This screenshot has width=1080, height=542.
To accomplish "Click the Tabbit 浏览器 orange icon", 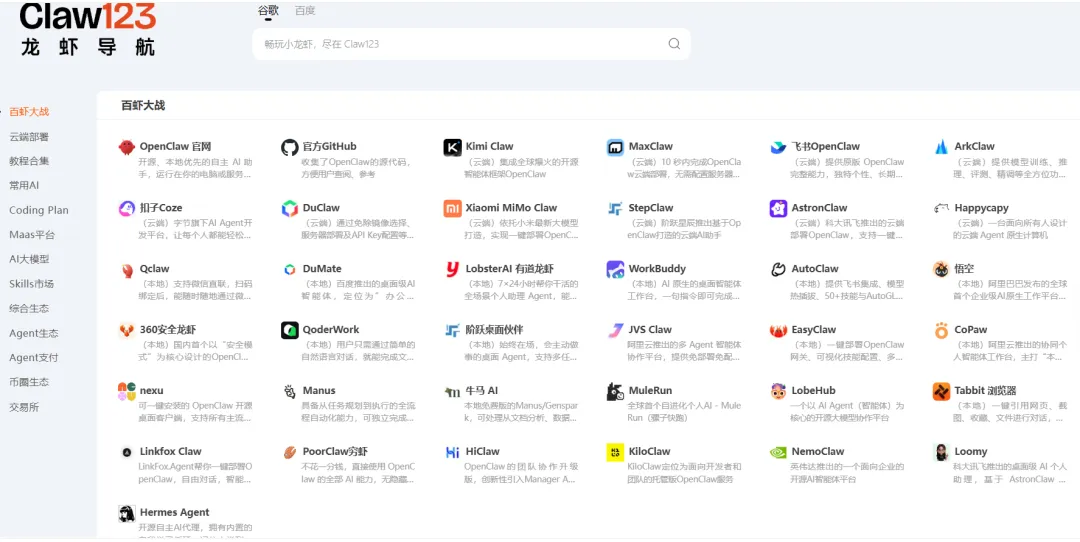I will click(x=941, y=391).
